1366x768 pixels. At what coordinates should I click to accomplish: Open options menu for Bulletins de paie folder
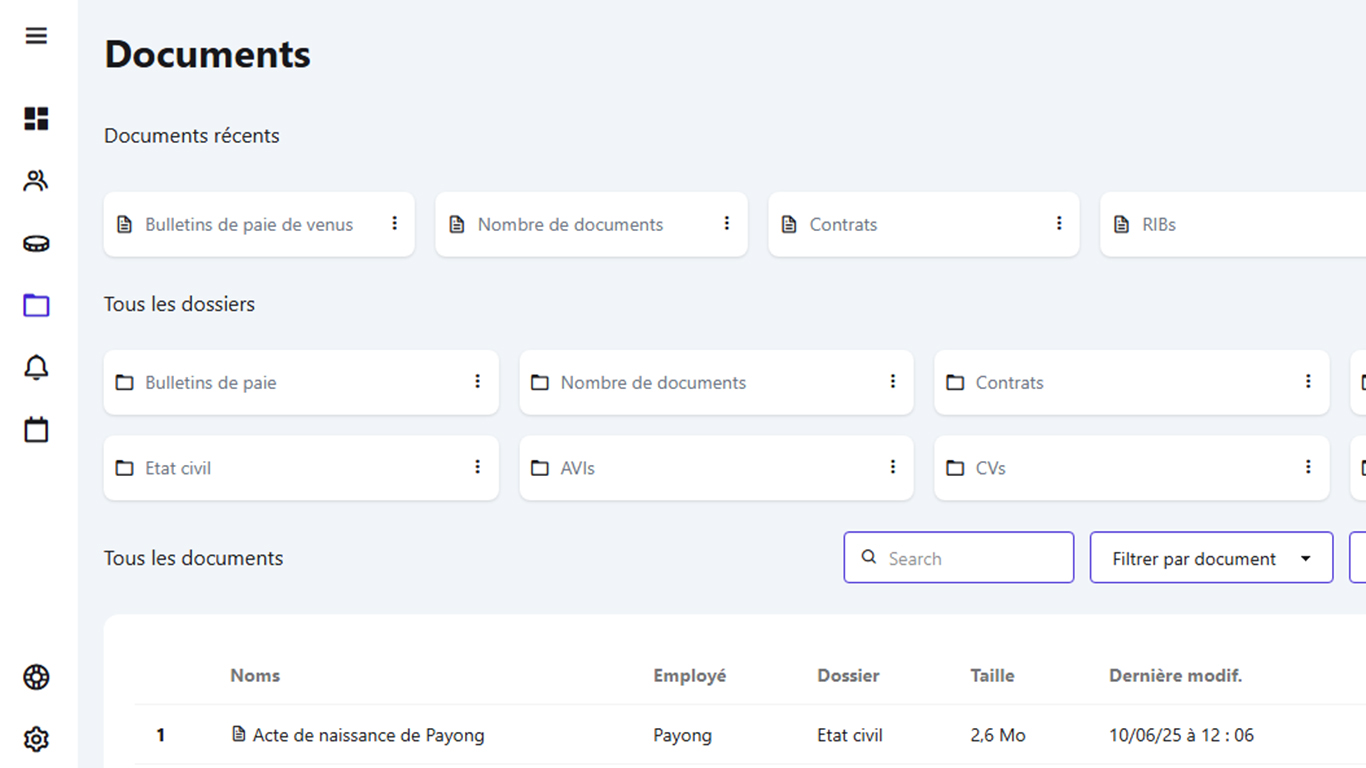click(477, 382)
